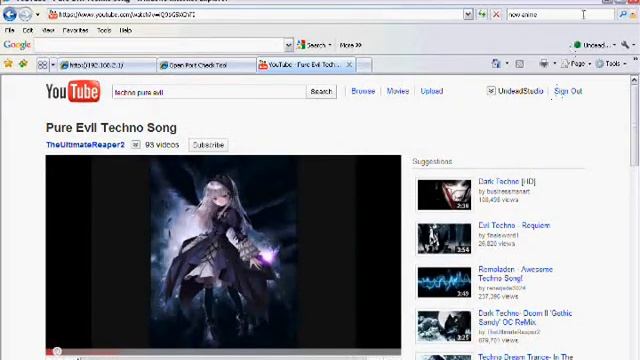640x360 pixels.
Task: Close the YouTube tab with its X
Action: pyautogui.click(x=349, y=64)
